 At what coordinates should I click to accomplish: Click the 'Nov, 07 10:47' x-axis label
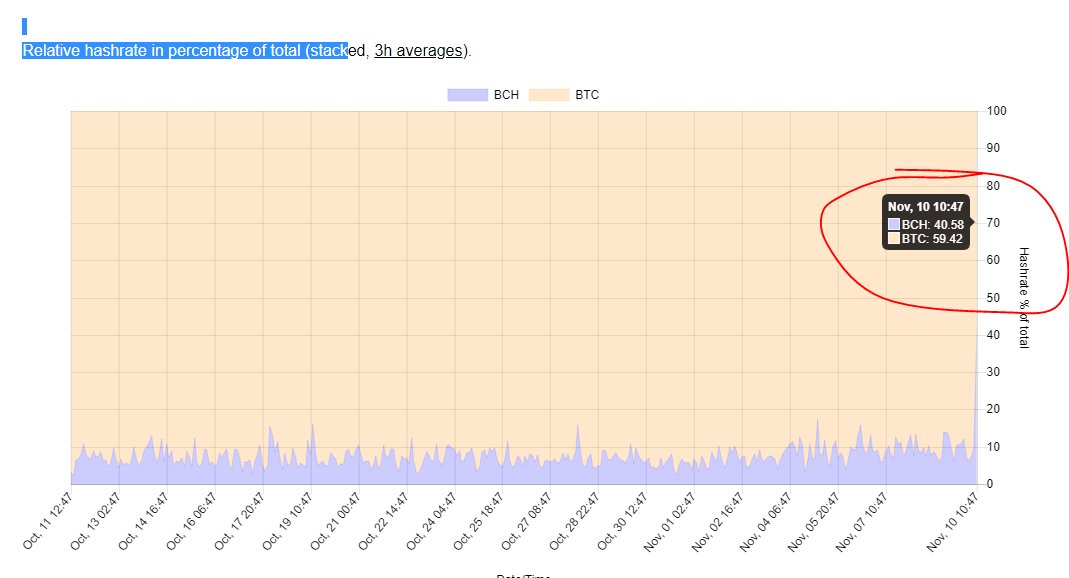[861, 521]
